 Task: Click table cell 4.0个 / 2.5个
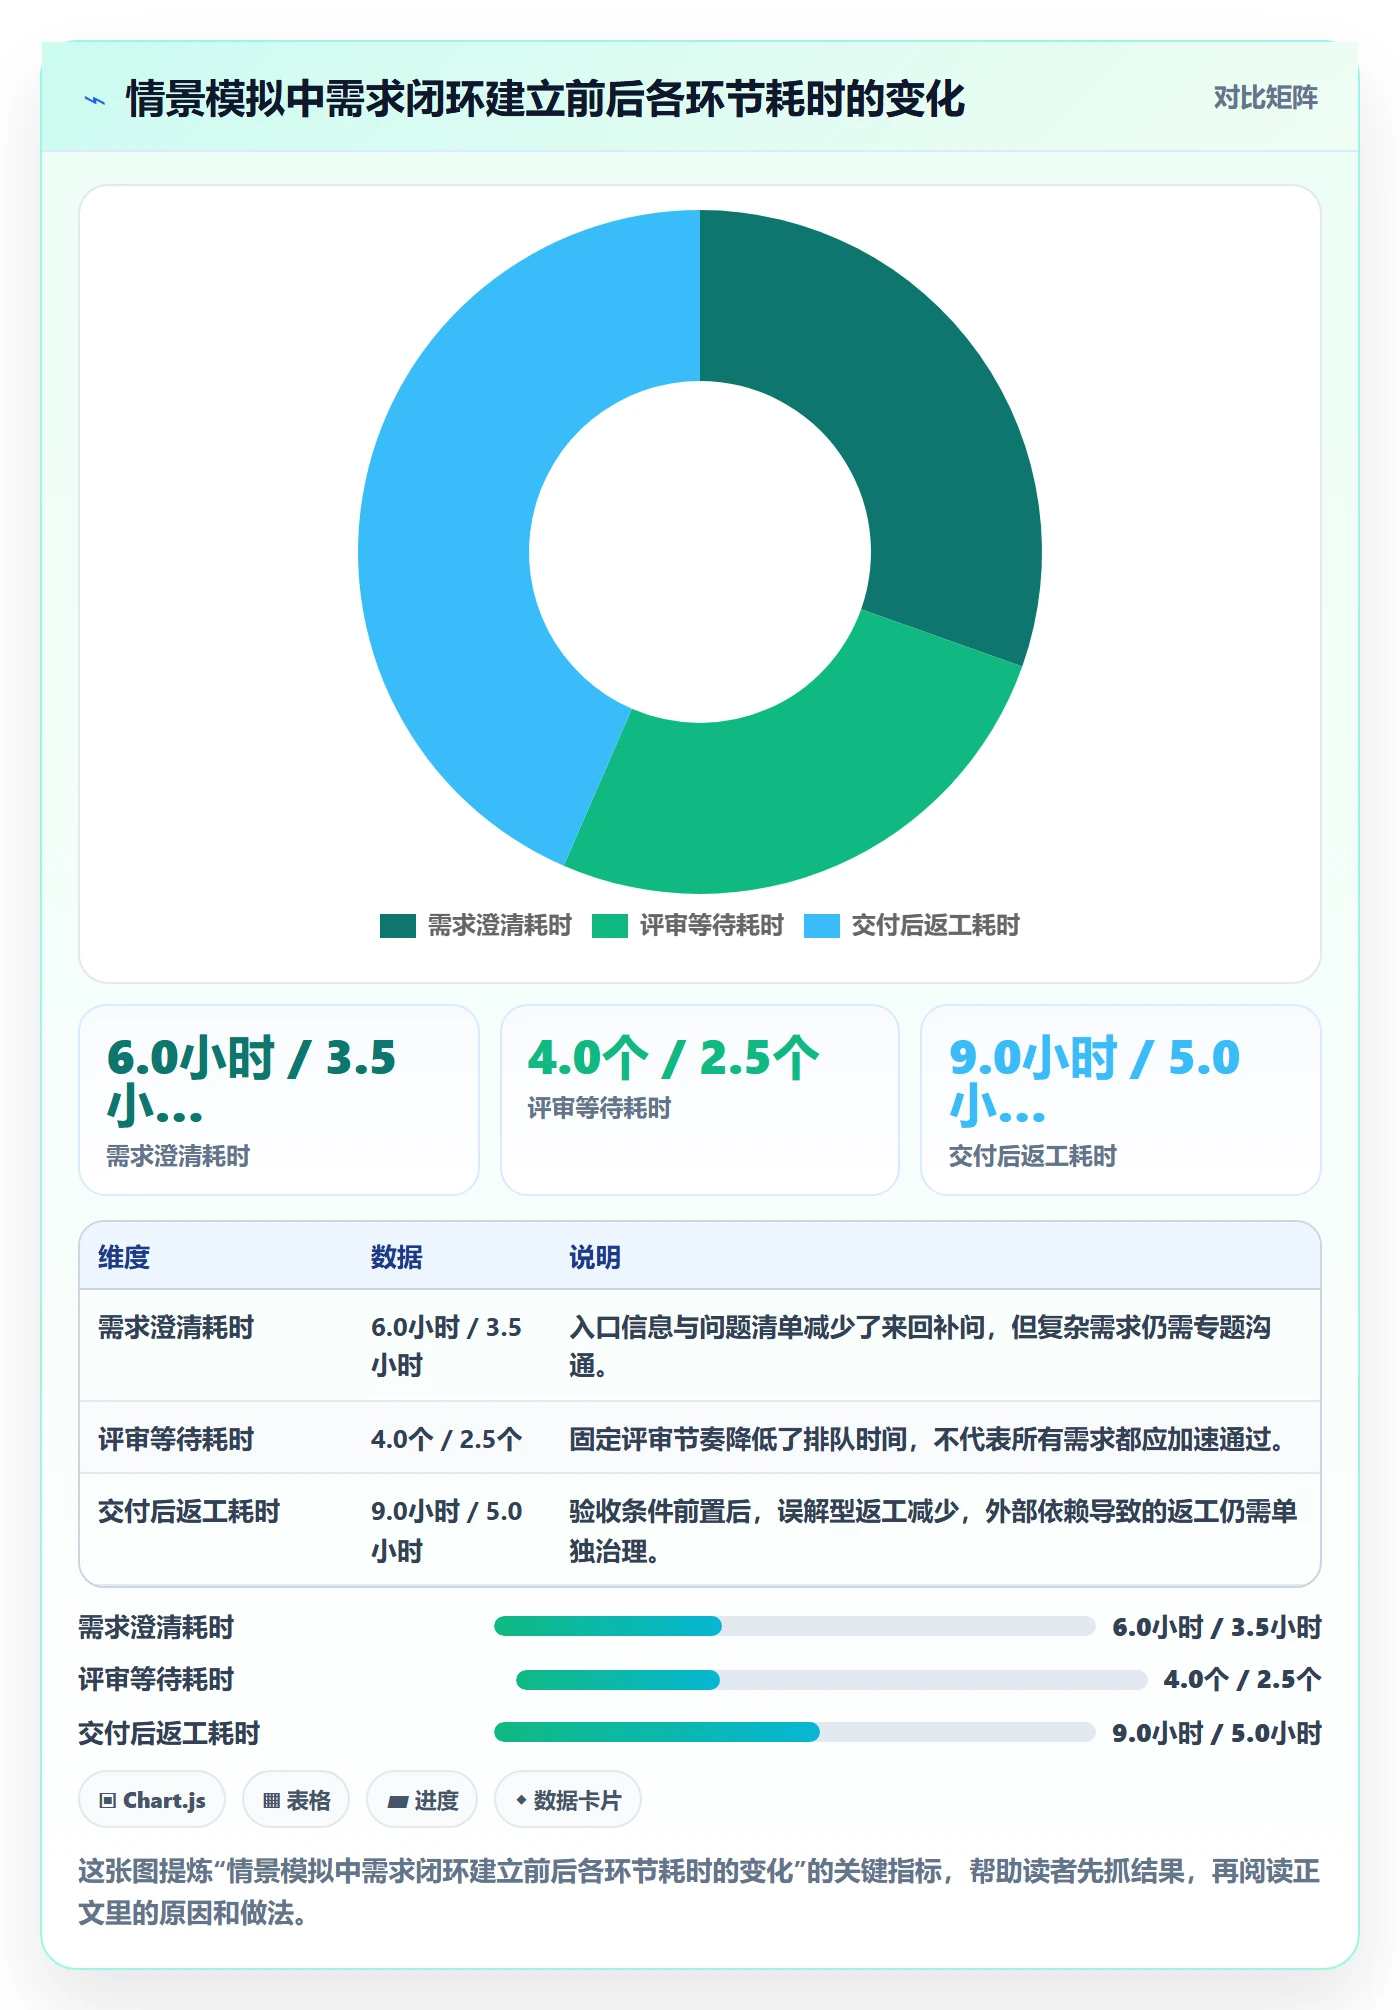coord(446,1440)
